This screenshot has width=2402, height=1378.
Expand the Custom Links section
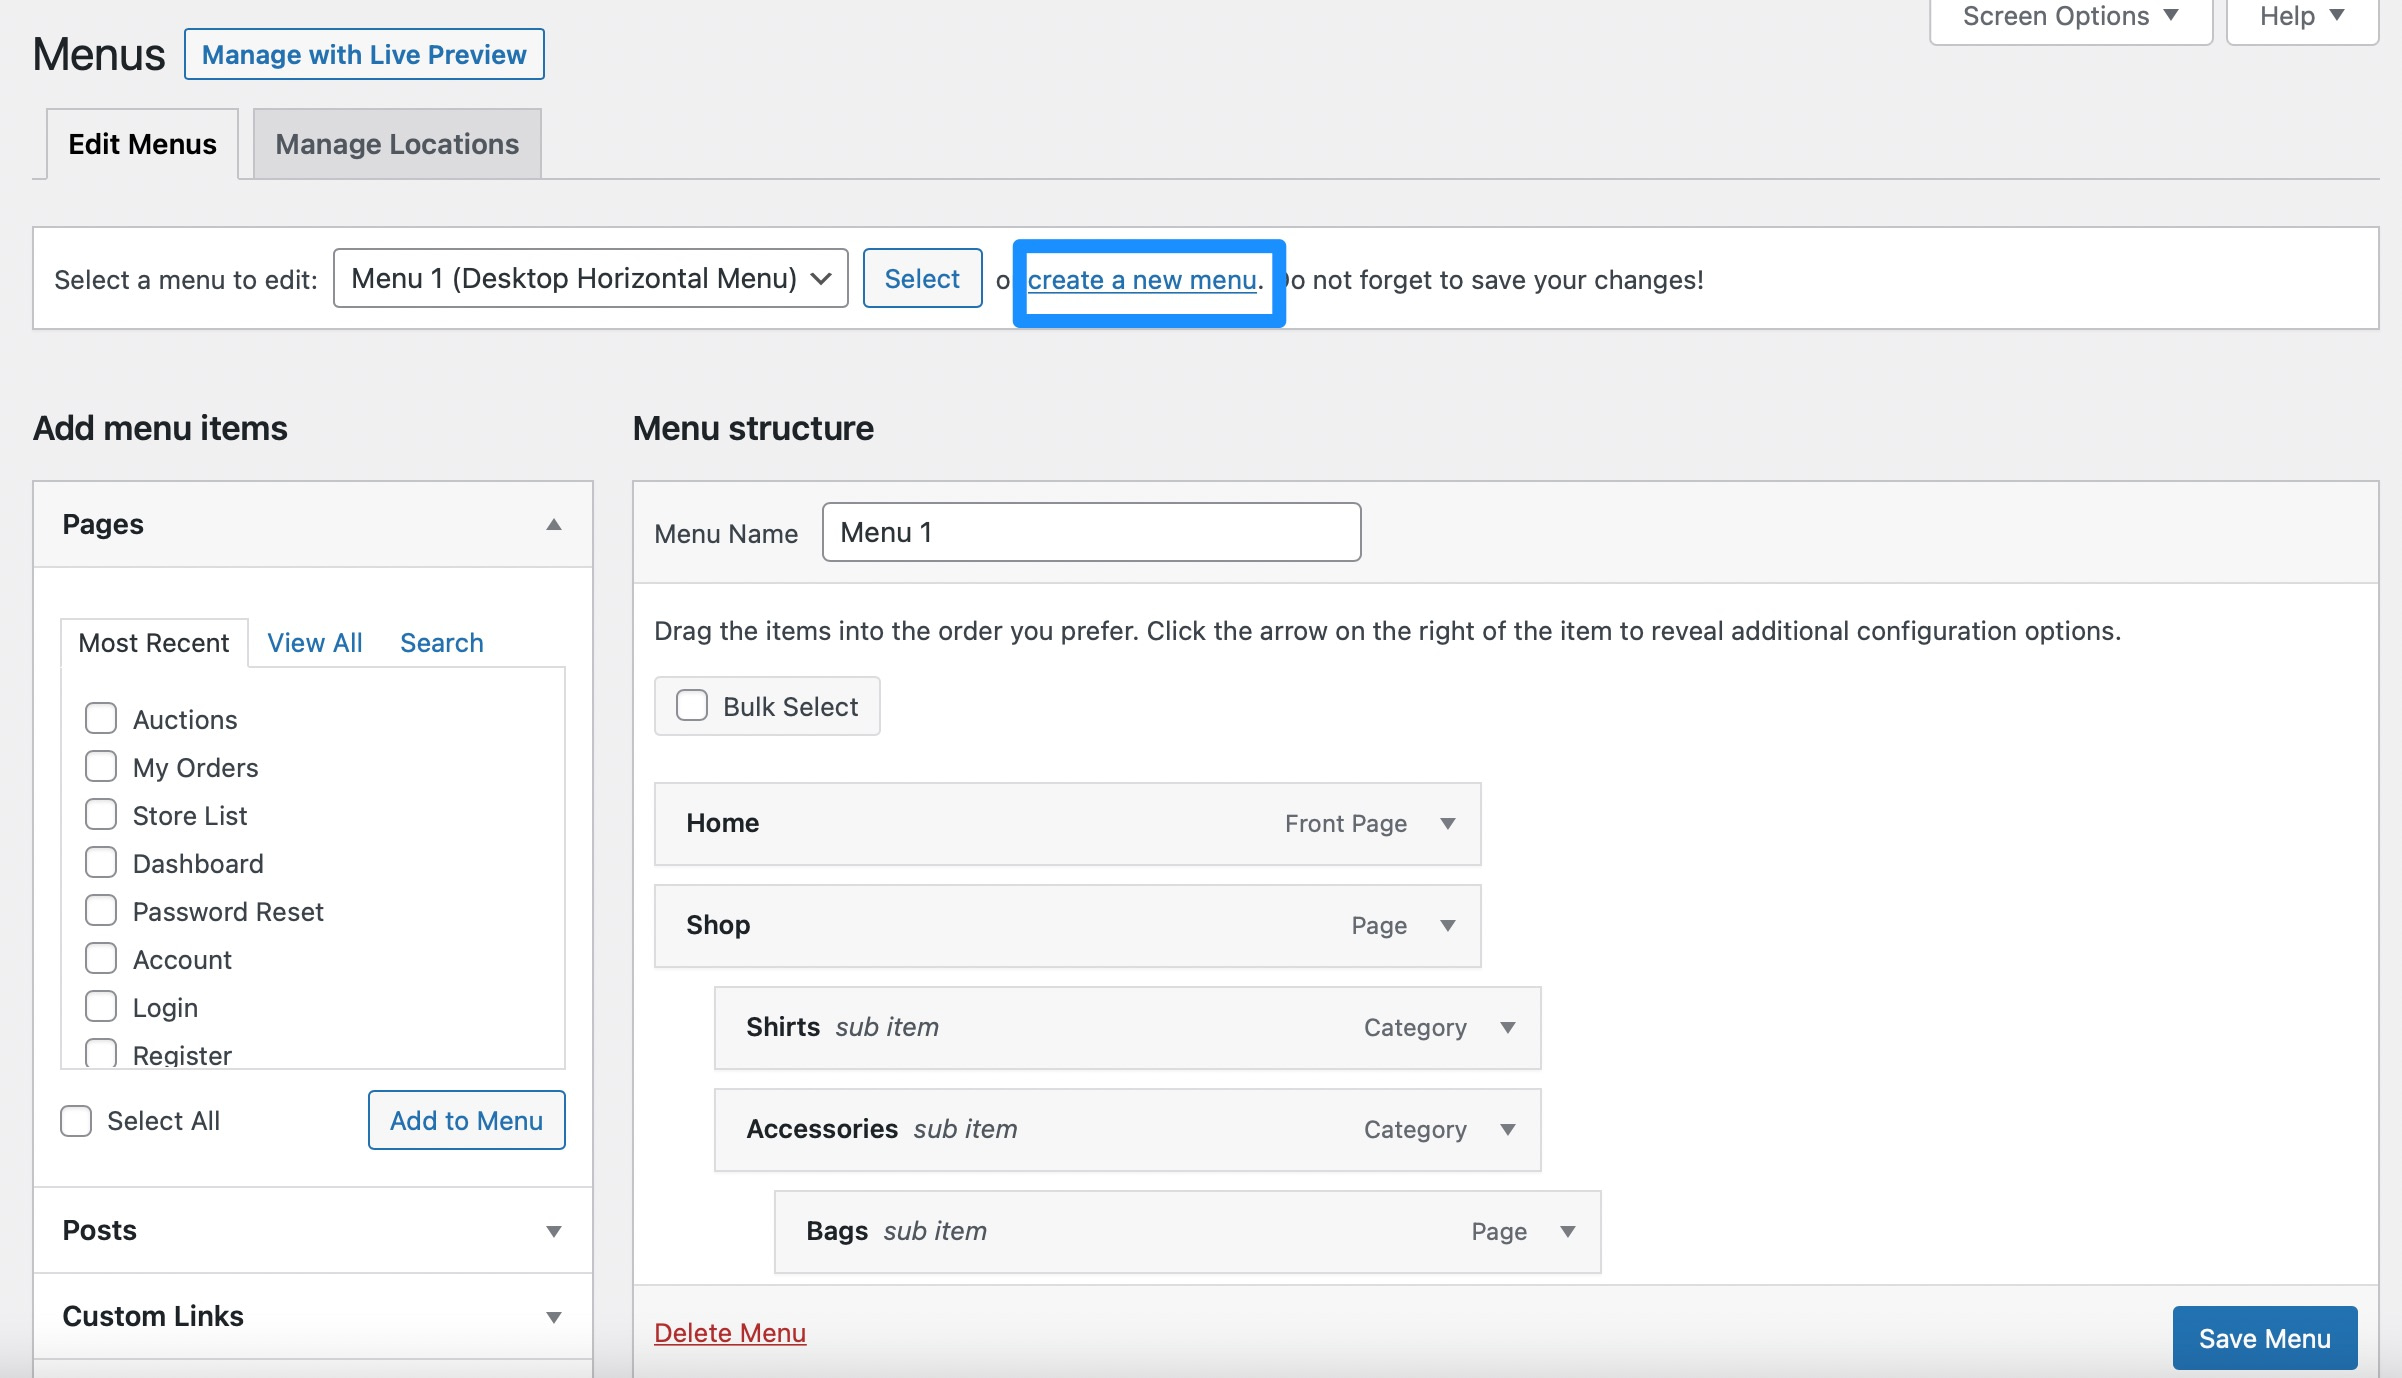552,1317
